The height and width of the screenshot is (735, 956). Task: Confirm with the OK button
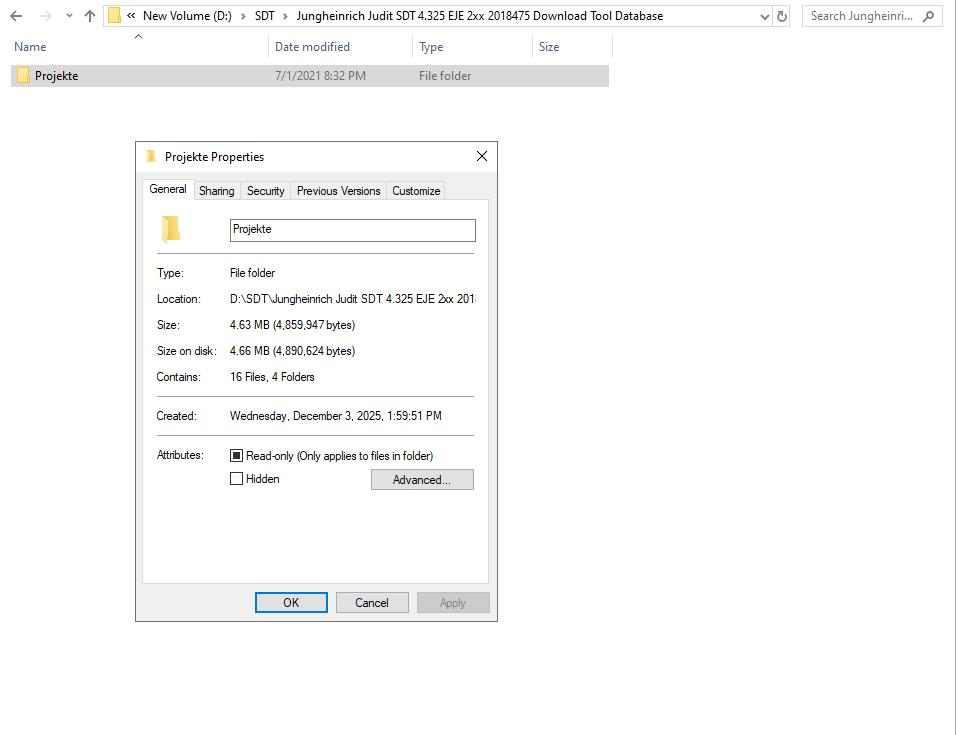(291, 603)
